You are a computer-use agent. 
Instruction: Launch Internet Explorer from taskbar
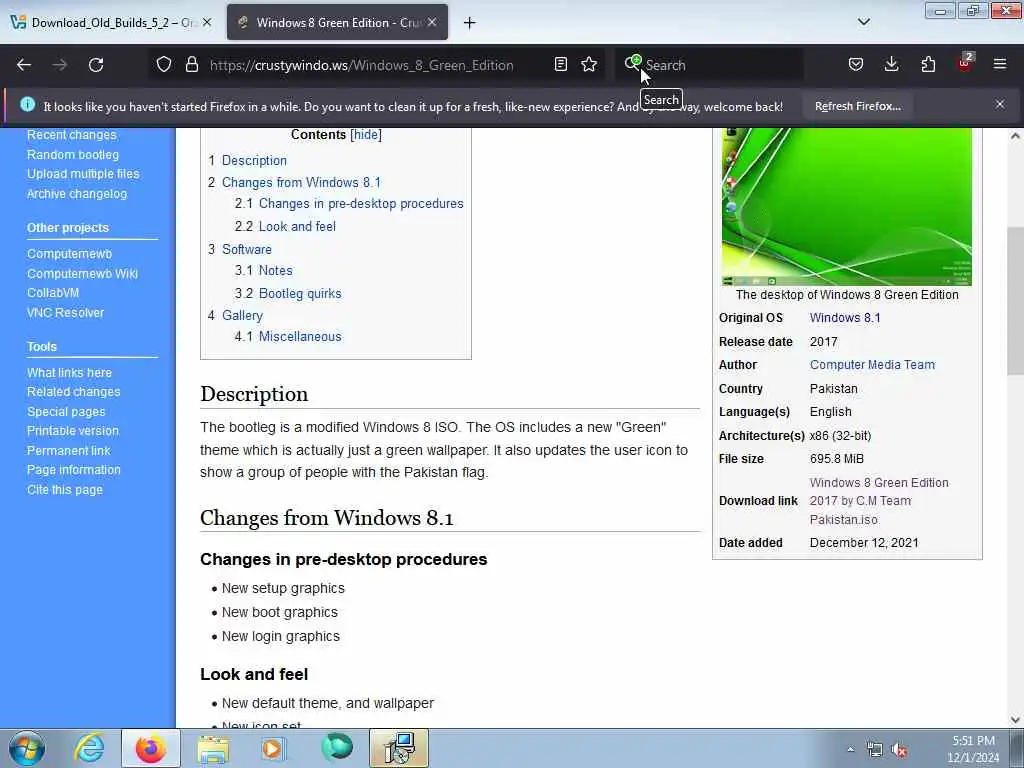[89, 749]
